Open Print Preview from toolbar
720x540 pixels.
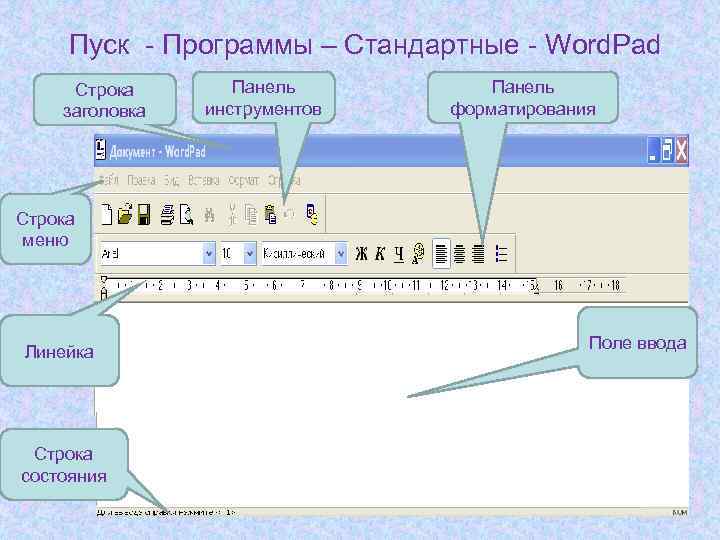pos(186,214)
